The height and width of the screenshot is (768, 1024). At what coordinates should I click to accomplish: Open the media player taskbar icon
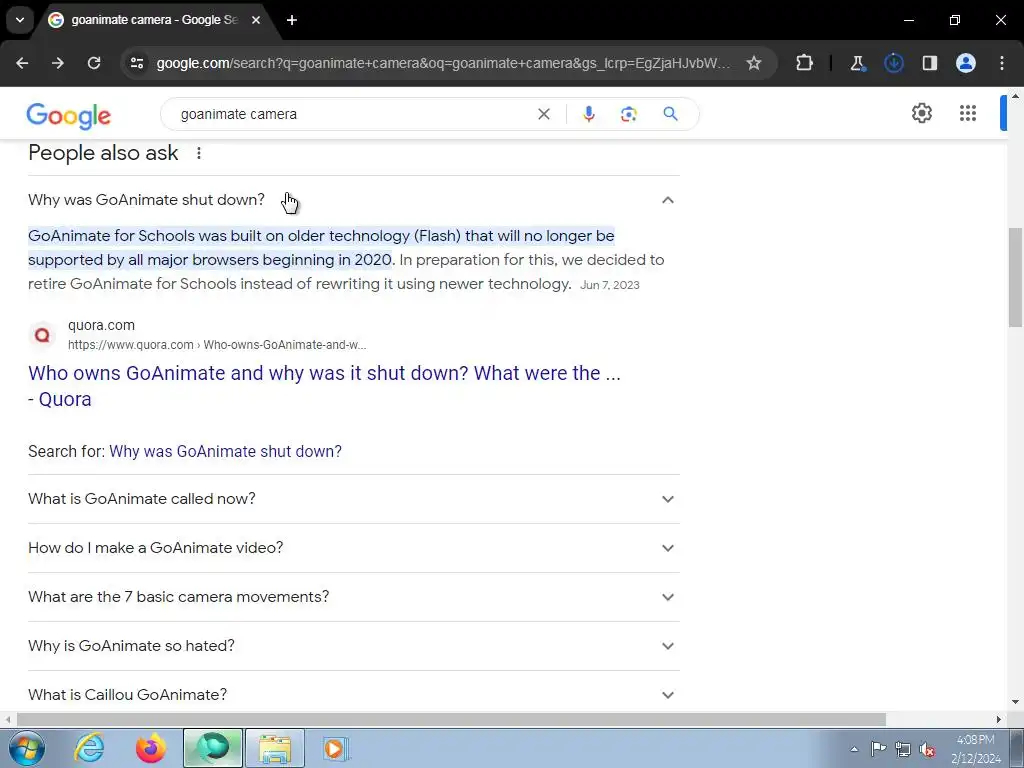click(x=336, y=748)
